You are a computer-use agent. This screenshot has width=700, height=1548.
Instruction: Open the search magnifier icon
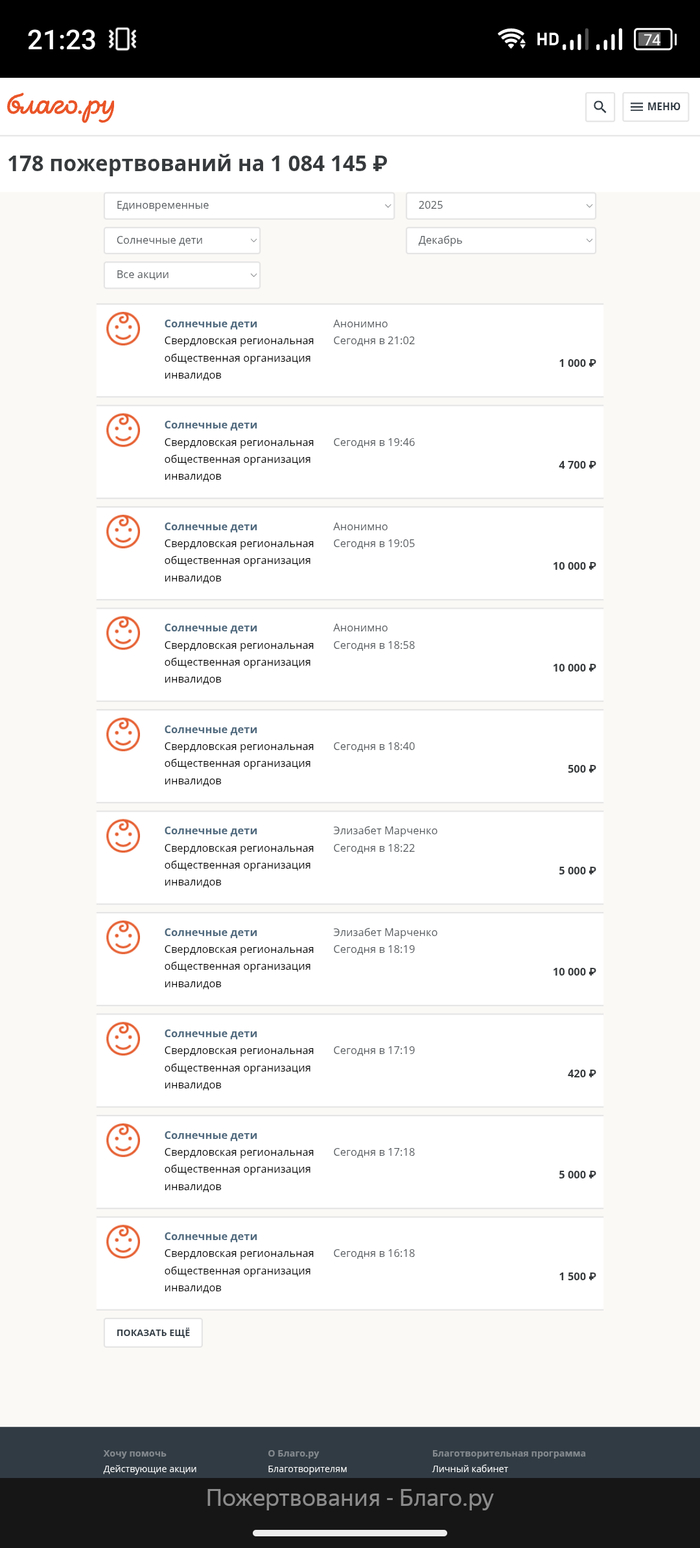coord(600,107)
